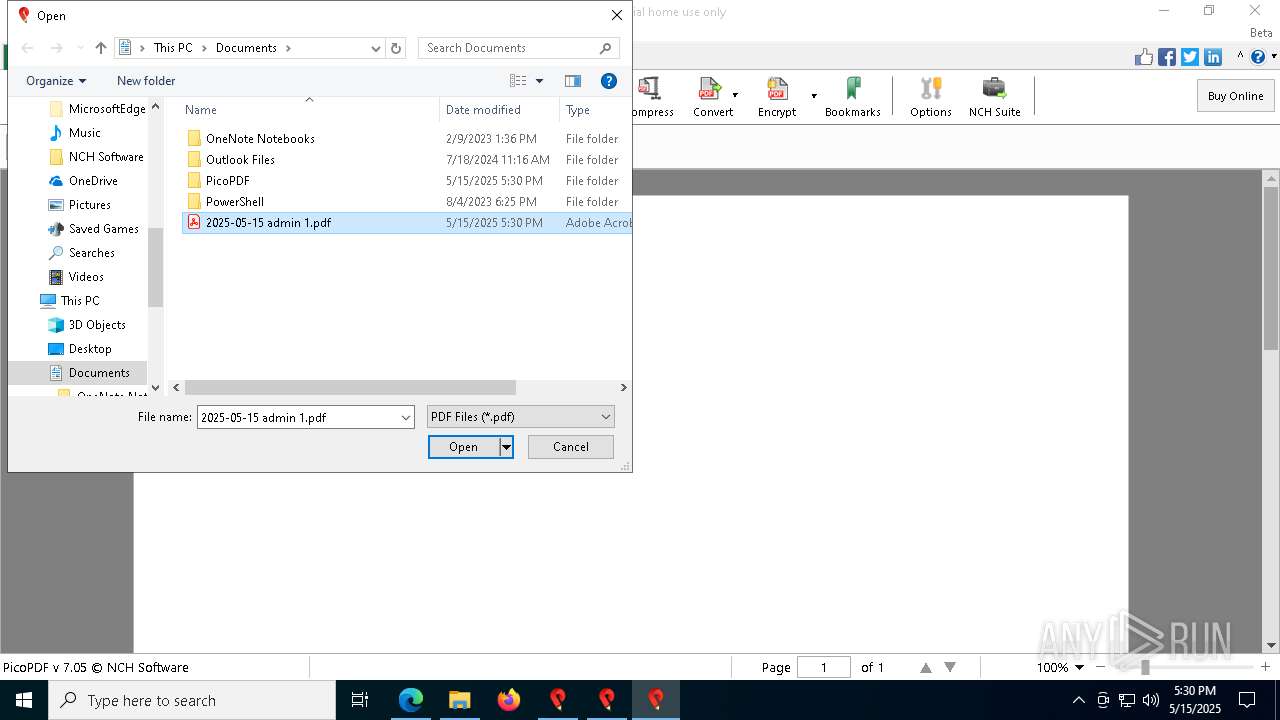1280x720 pixels.
Task: Click the horizontal scrollbar in file list
Action: 350,387
